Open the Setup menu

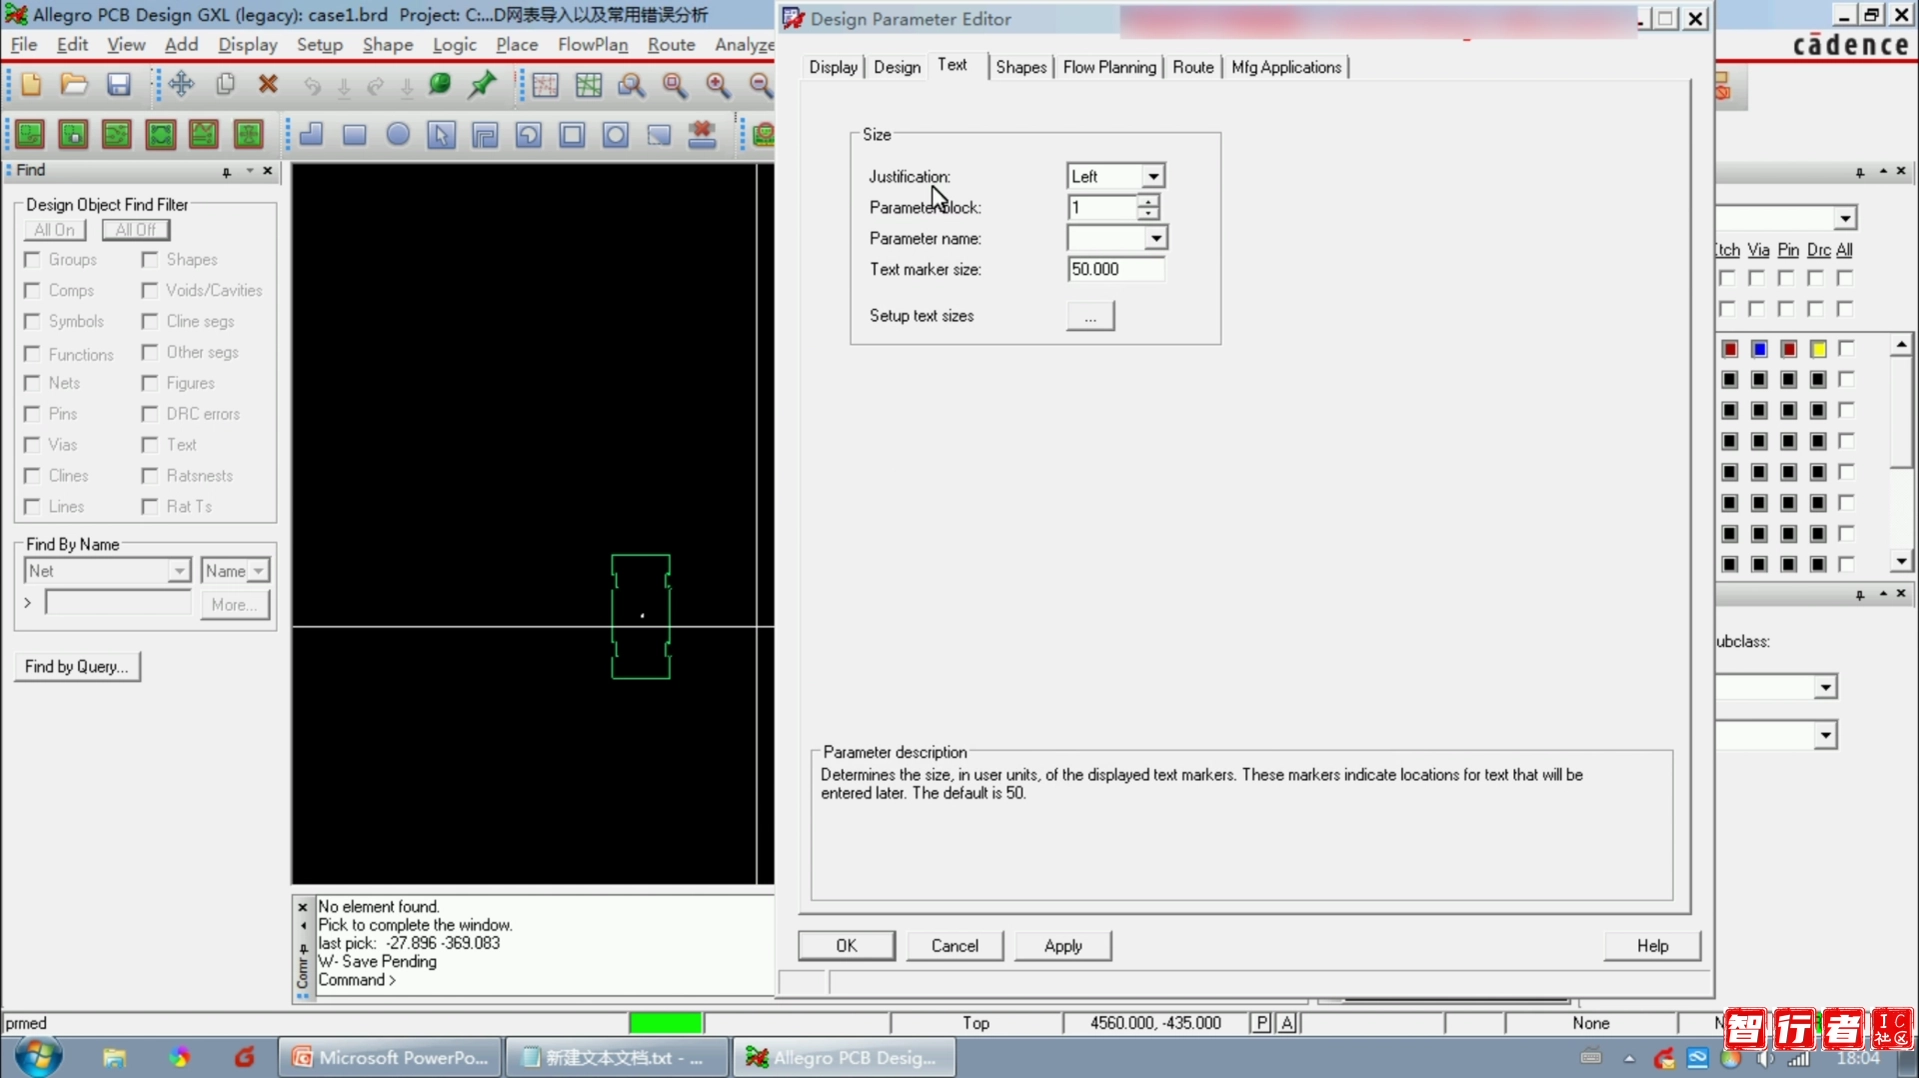(319, 45)
